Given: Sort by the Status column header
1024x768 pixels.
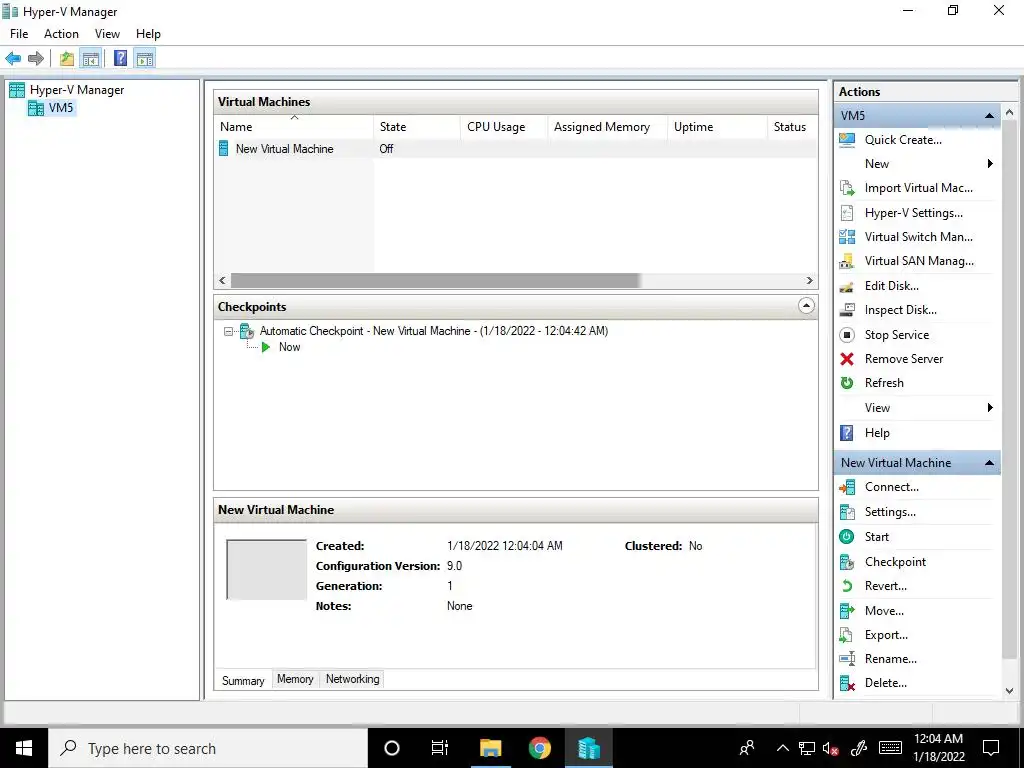Looking at the screenshot, I should 792,127.
